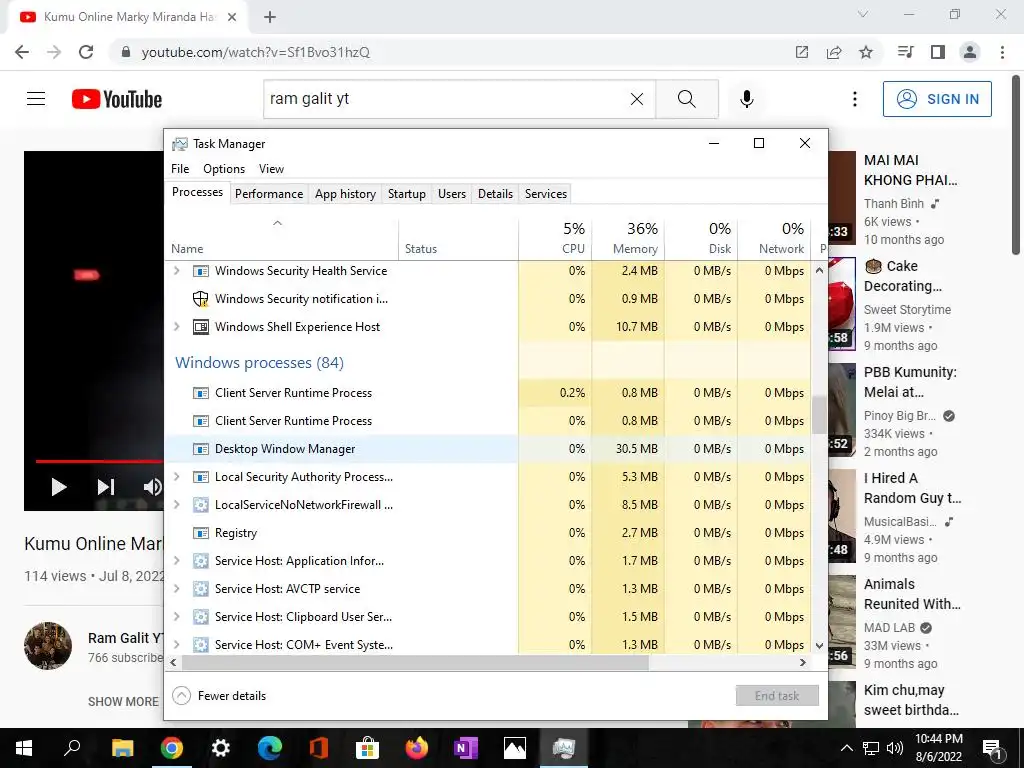Go back with browser back arrow
1024x768 pixels.
coord(22,52)
